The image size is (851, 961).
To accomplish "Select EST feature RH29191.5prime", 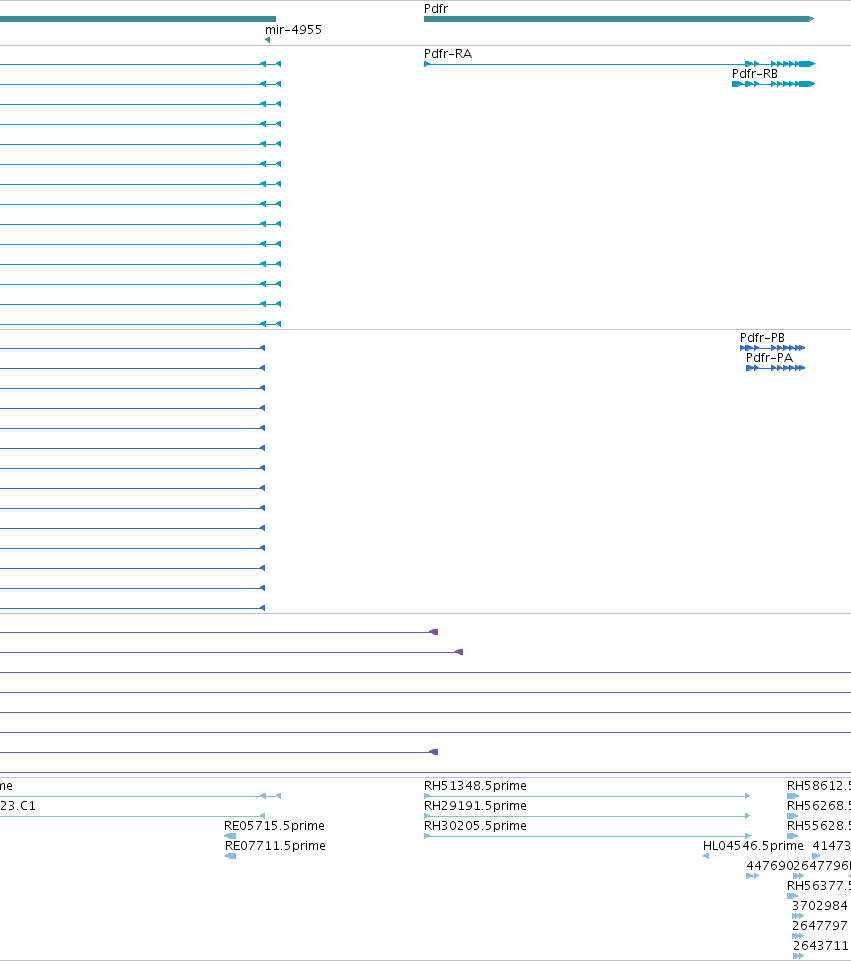I will [475, 805].
